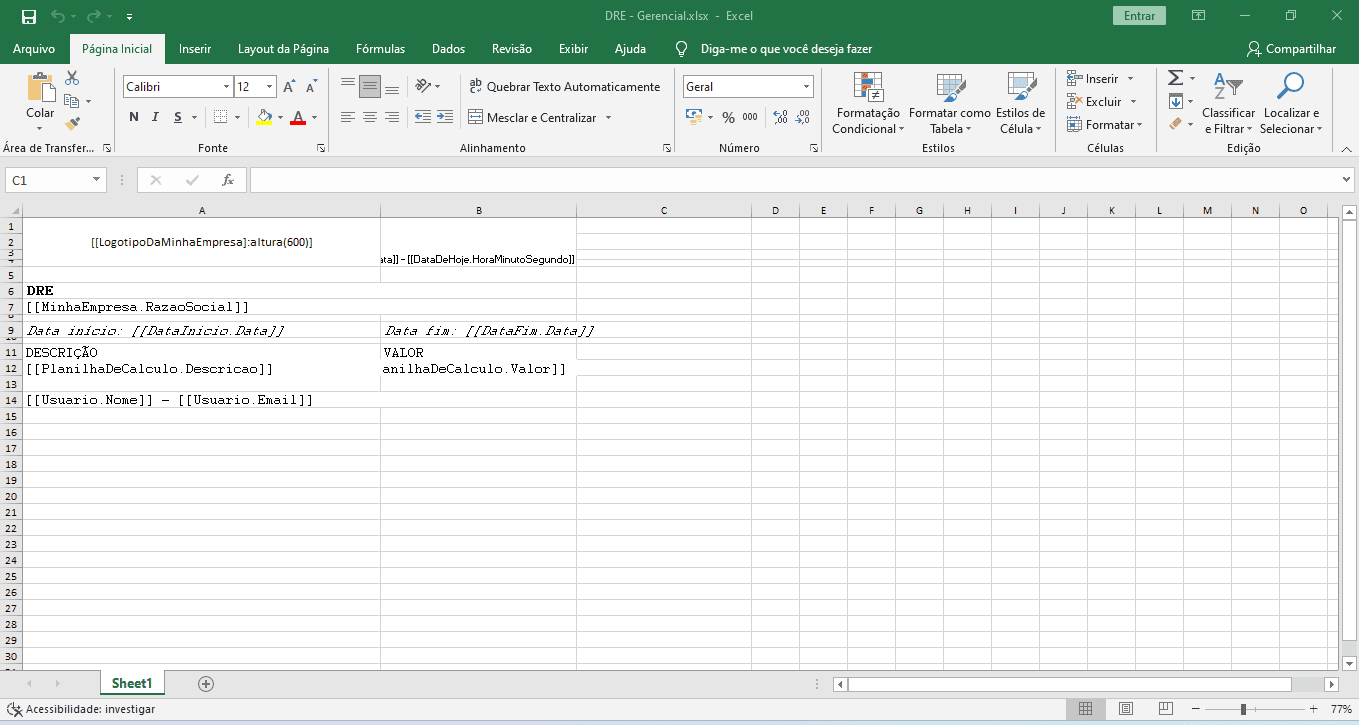Click the Increase Font Size icon
Screen dimensions: 1359x725
click(x=289, y=87)
